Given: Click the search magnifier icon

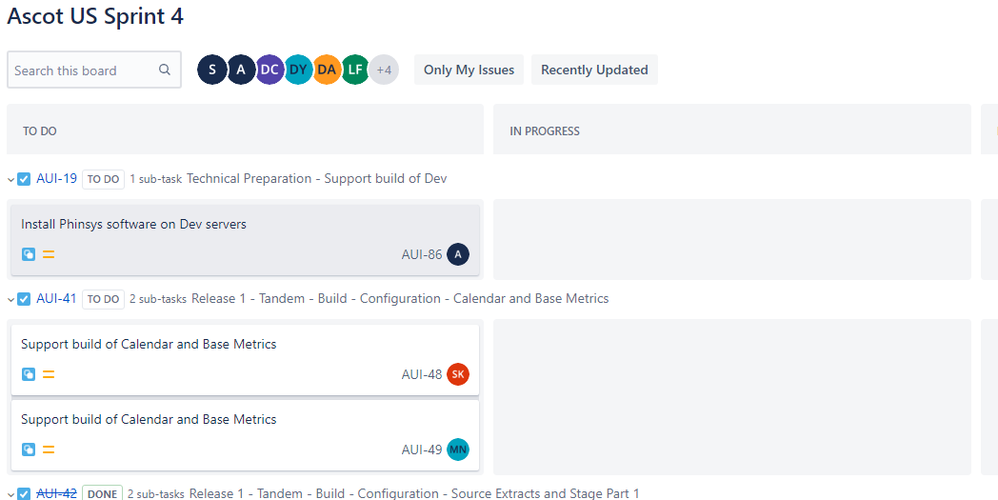Looking at the screenshot, I should tap(165, 70).
